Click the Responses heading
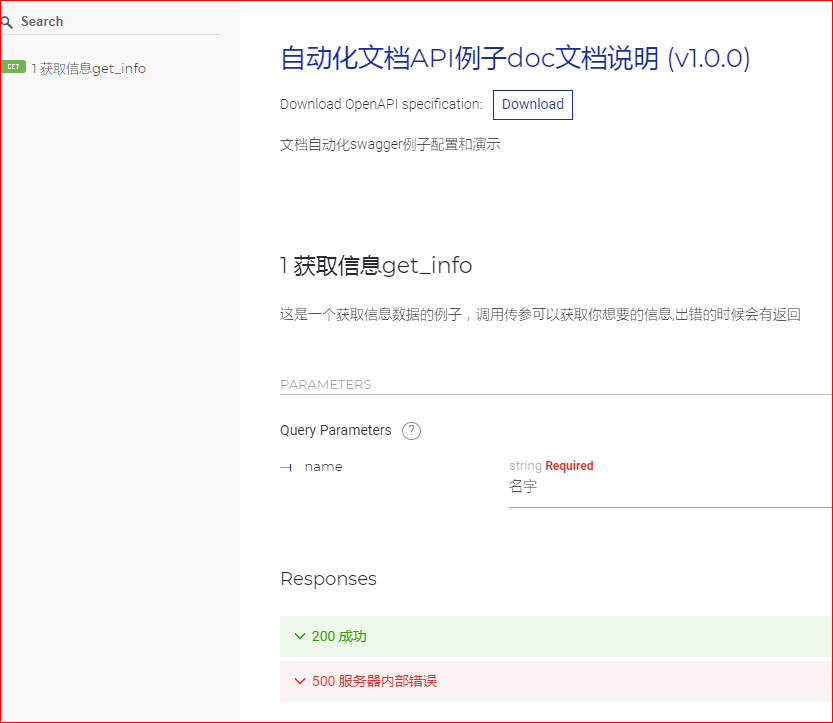 (327, 578)
